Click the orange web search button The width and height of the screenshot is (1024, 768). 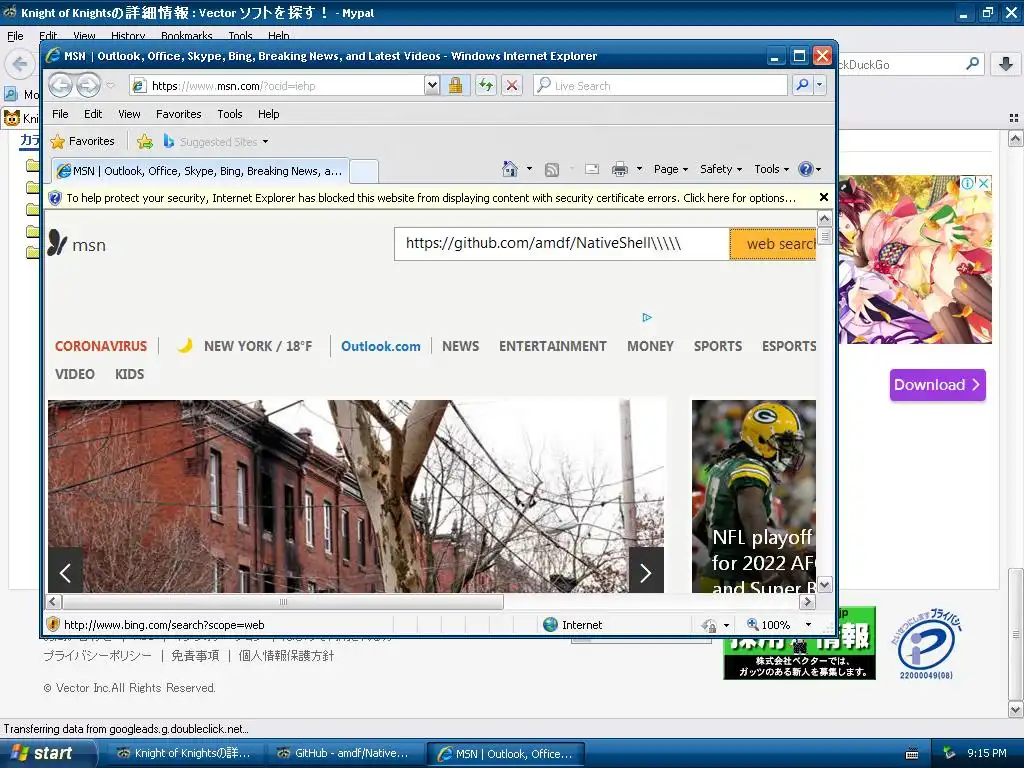(x=773, y=244)
